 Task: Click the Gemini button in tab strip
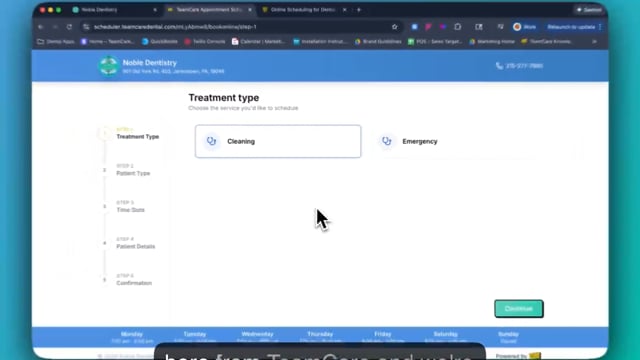click(x=589, y=10)
